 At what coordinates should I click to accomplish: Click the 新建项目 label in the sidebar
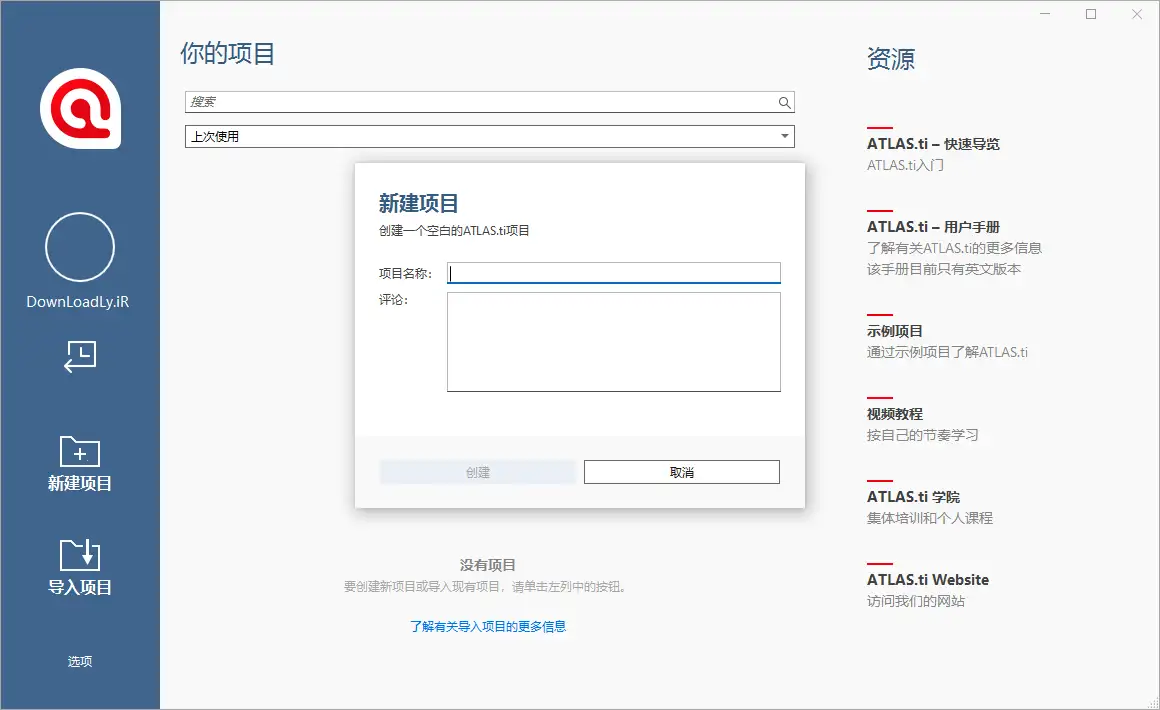pos(80,484)
